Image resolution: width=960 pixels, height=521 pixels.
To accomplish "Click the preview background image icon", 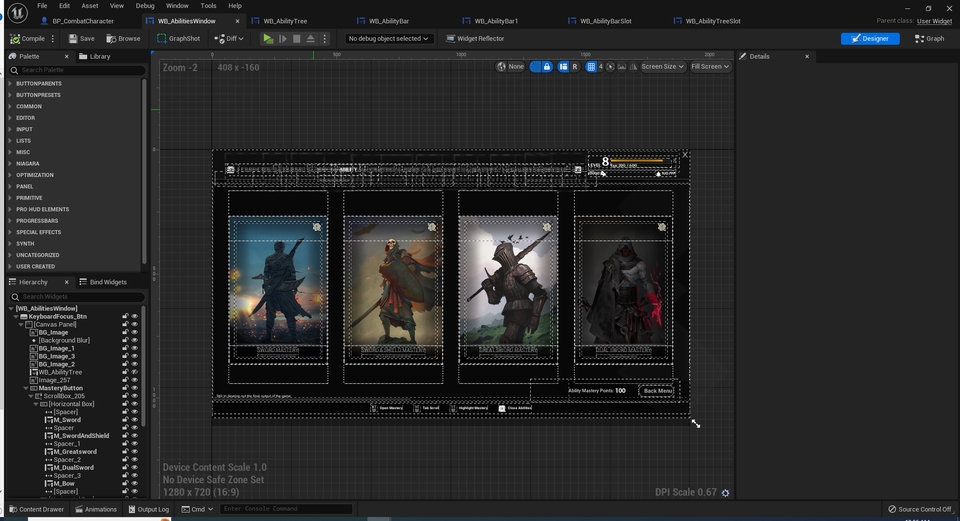I will point(622,67).
